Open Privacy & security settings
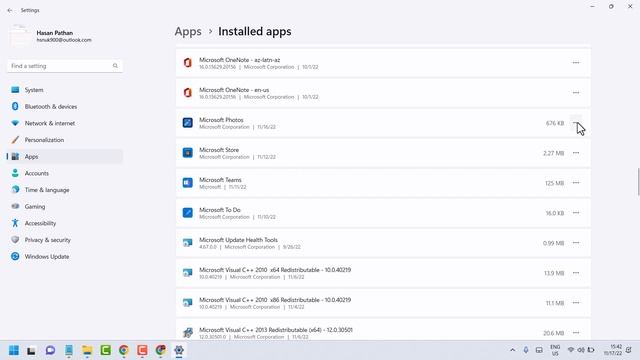 coord(64,240)
